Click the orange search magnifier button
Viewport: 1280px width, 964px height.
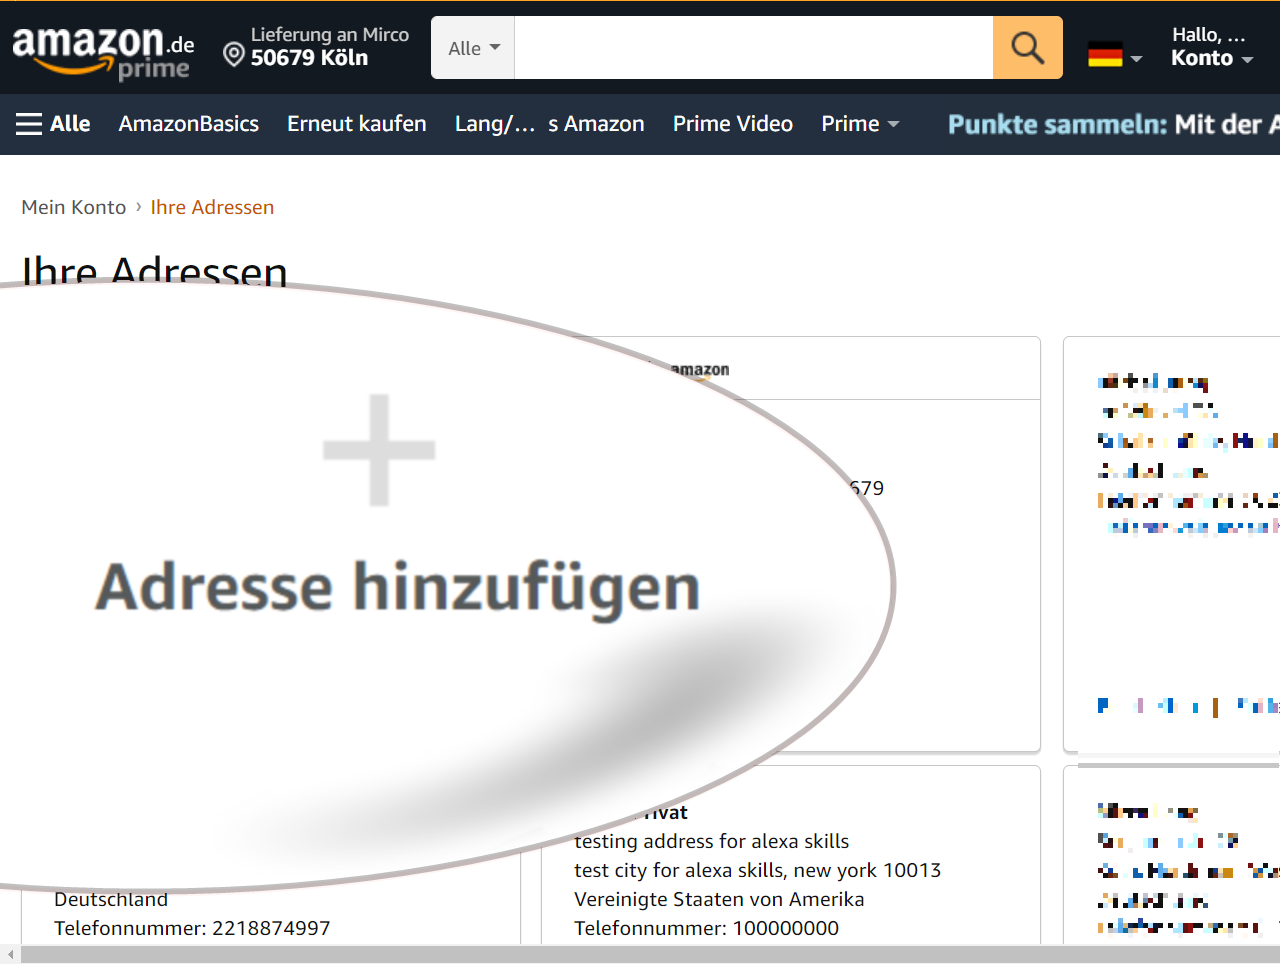(1027, 47)
